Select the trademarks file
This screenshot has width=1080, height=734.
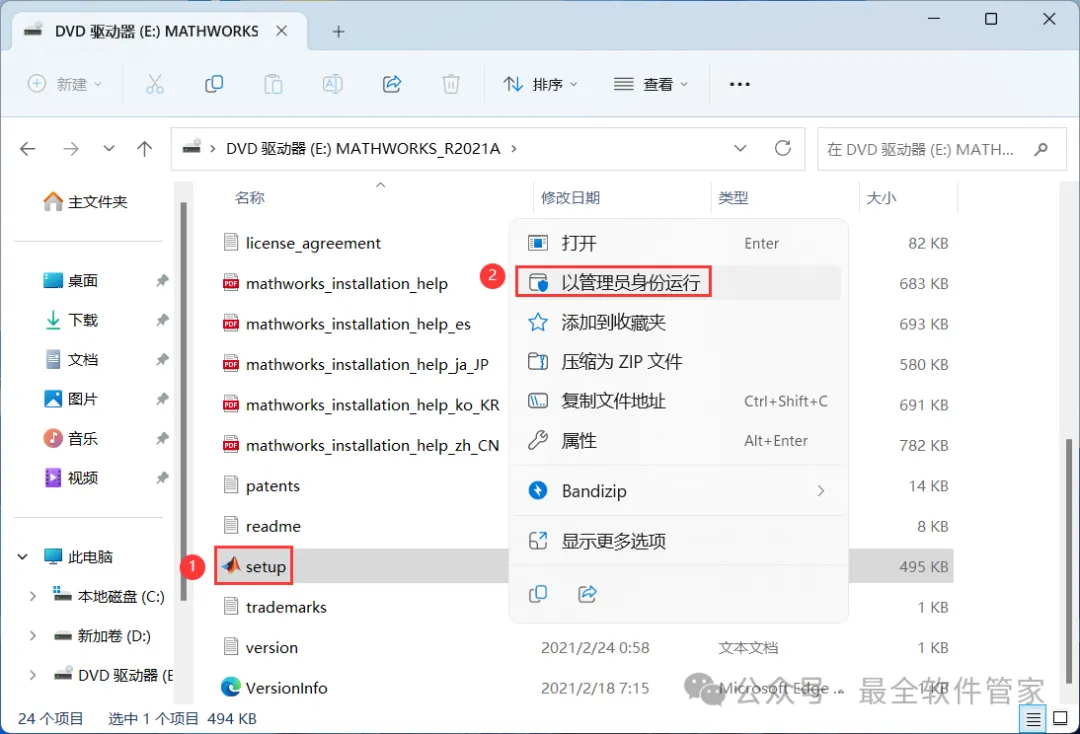coord(276,607)
